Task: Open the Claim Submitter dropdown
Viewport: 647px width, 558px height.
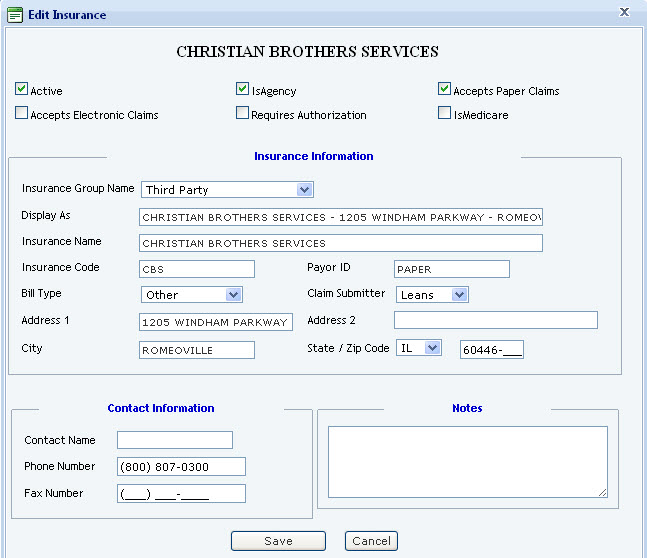Action: pos(432,295)
